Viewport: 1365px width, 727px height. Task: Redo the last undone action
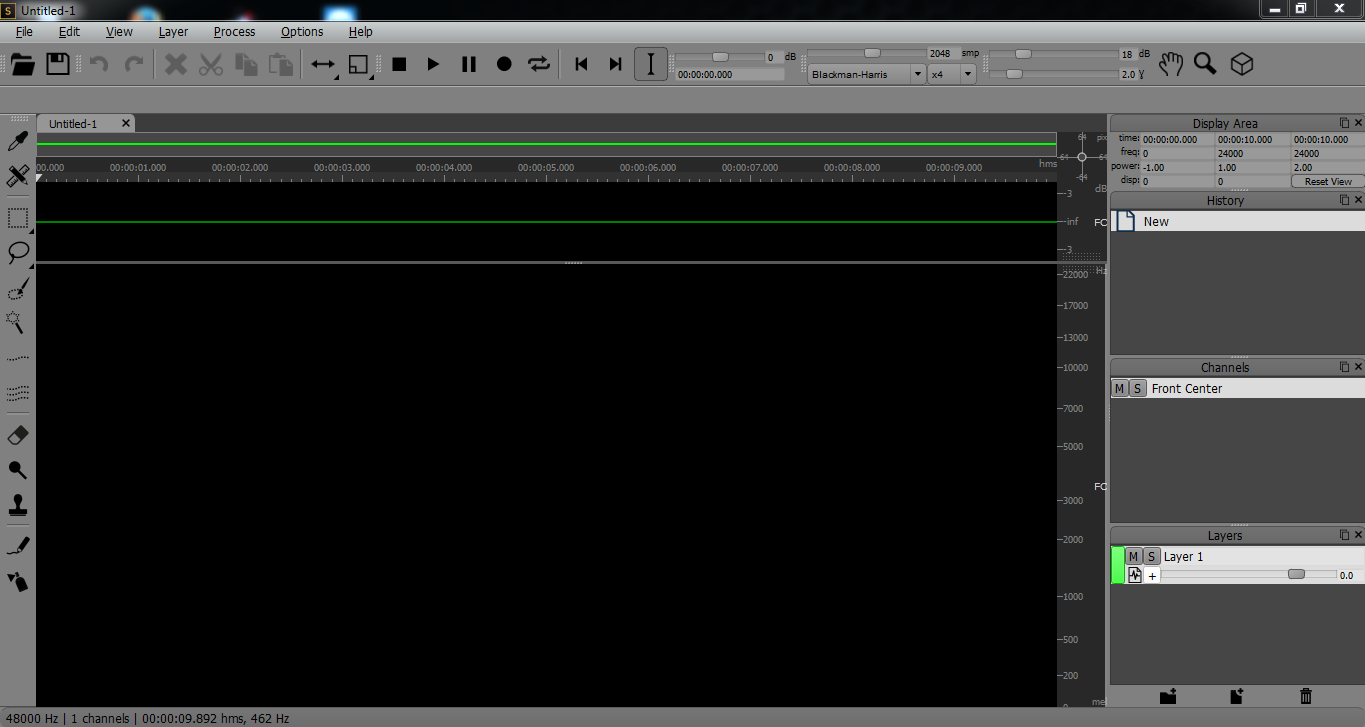point(133,64)
